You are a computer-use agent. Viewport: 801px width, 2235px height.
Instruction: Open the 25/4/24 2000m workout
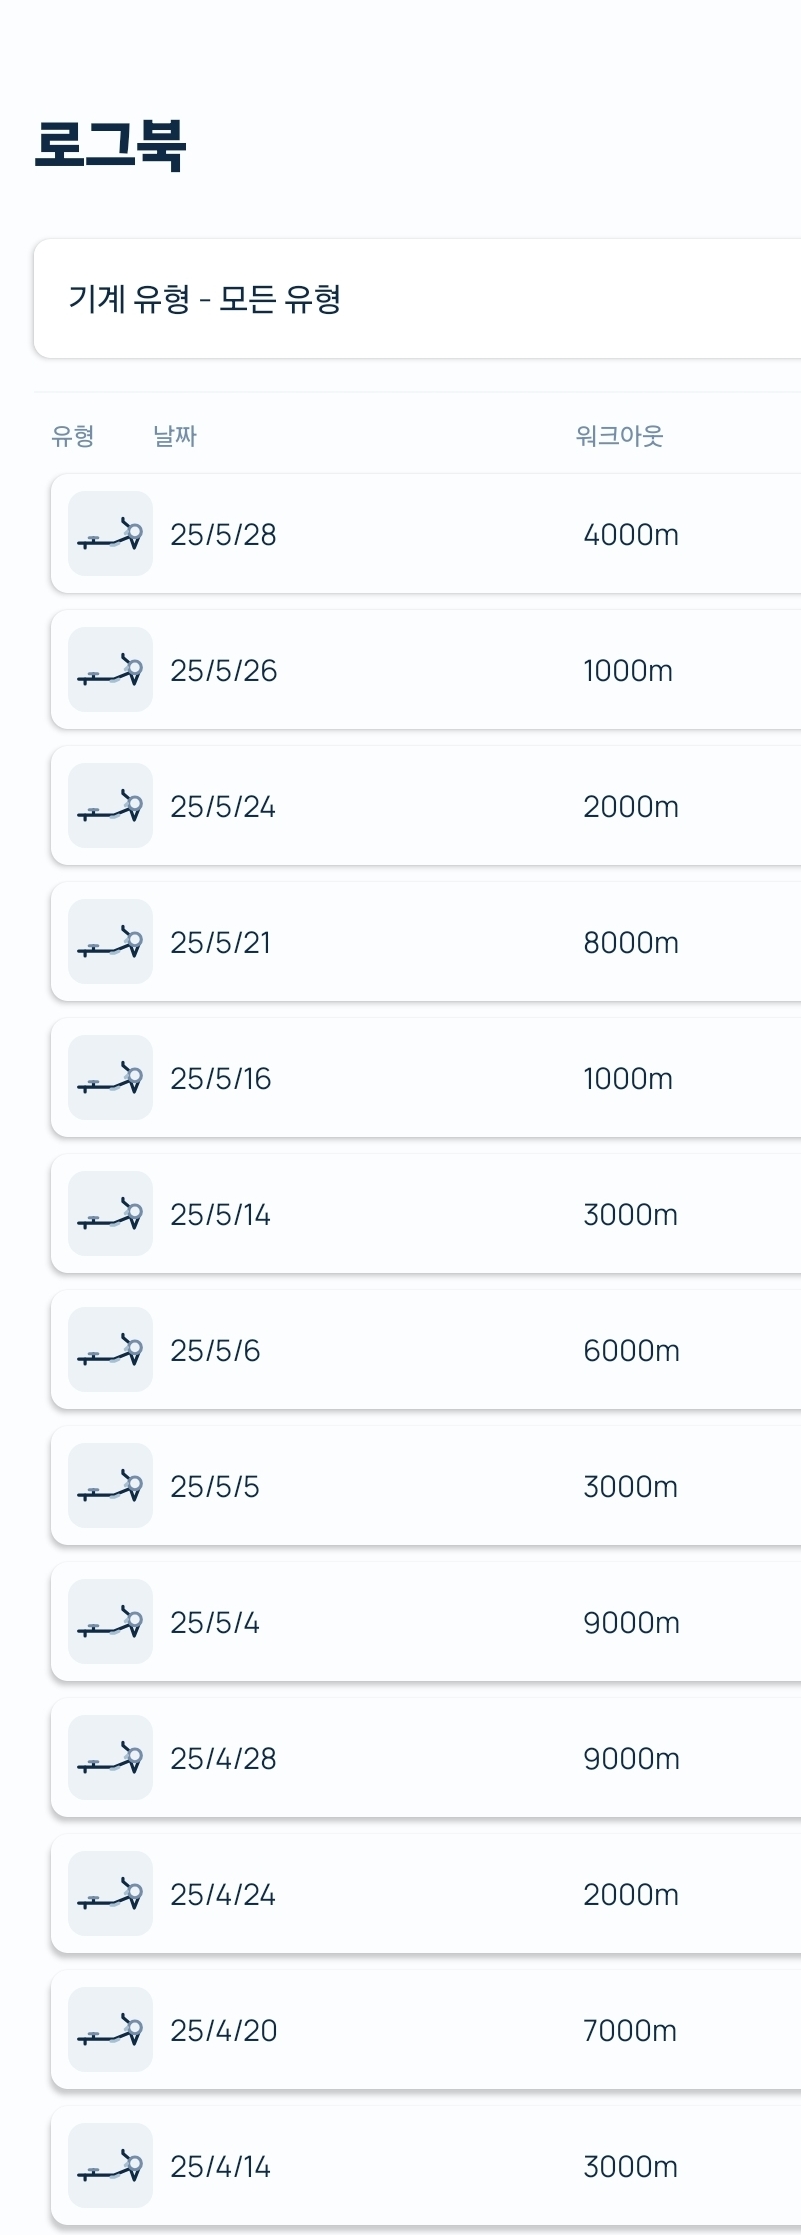click(x=426, y=1894)
